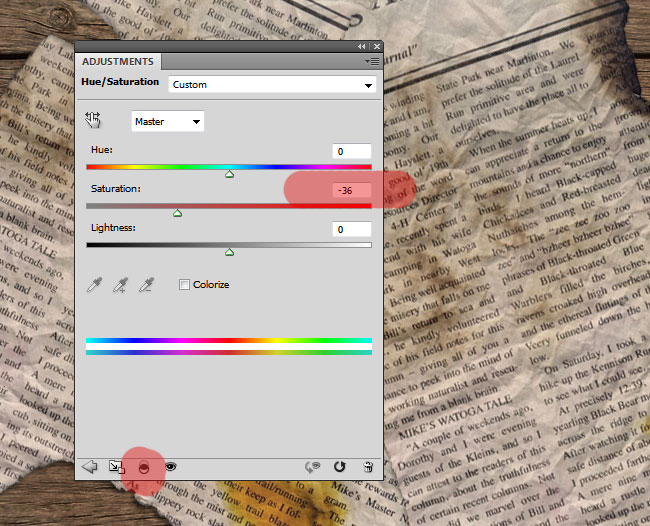This screenshot has width=650, height=526.
Task: Click the lower adjusted color spectrum bar
Action: 229,352
